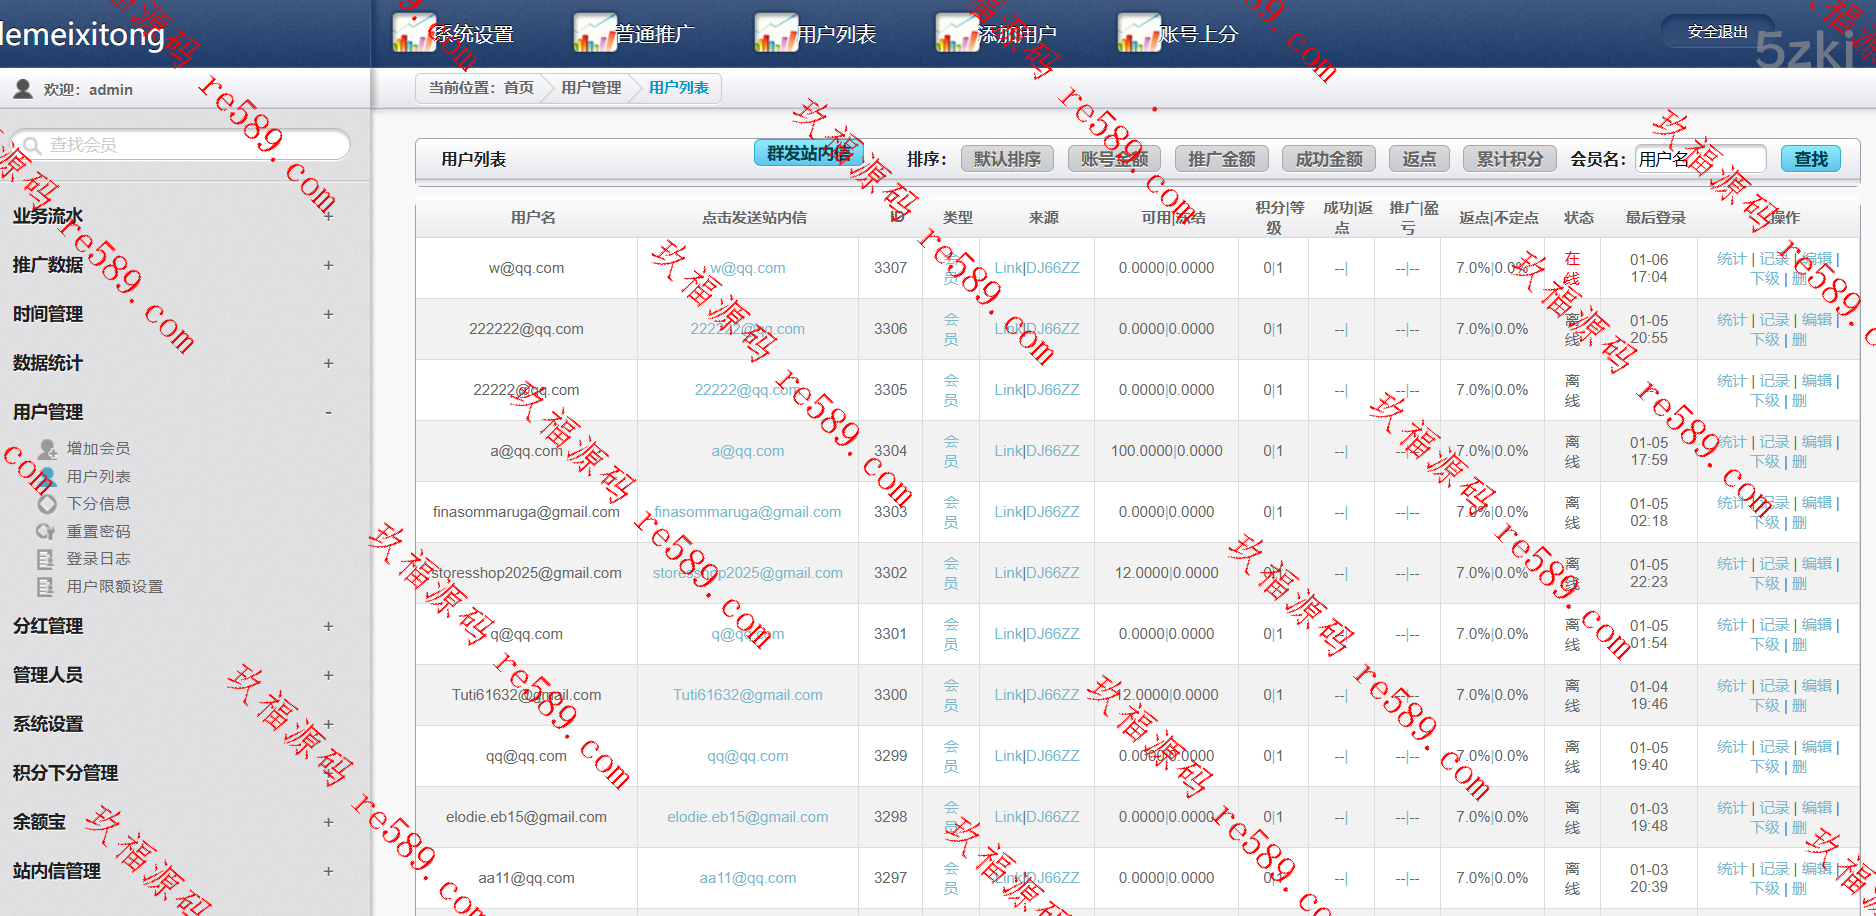Click the 增加会员 user icon in sidebar
1876x916 pixels.
46,449
